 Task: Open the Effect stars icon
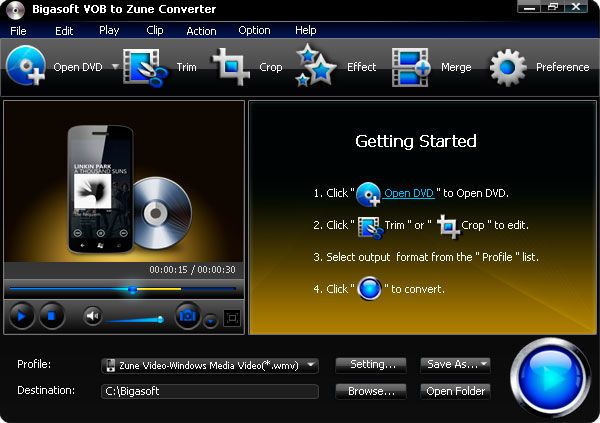pyautogui.click(x=315, y=65)
